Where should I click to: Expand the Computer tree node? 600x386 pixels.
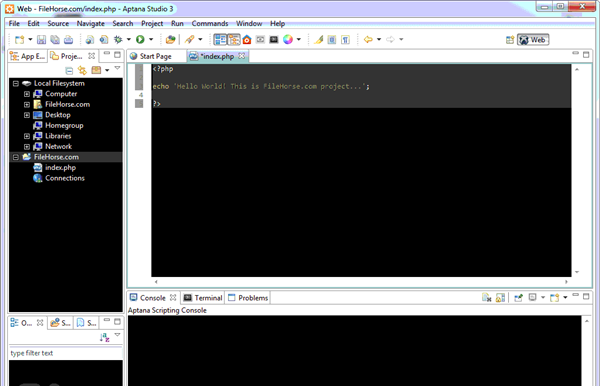[x=27, y=94]
